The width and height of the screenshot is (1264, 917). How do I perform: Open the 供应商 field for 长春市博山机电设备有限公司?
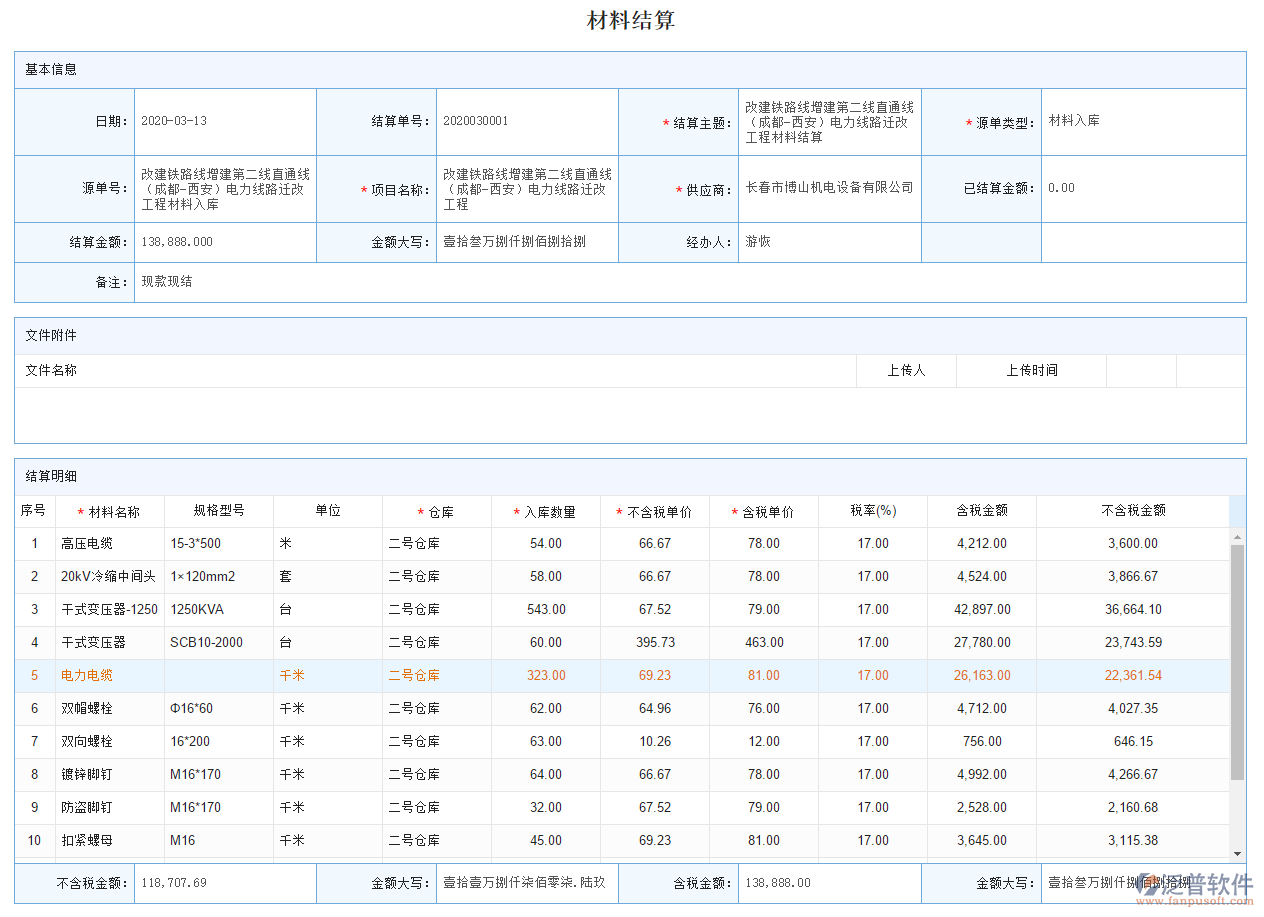click(829, 188)
